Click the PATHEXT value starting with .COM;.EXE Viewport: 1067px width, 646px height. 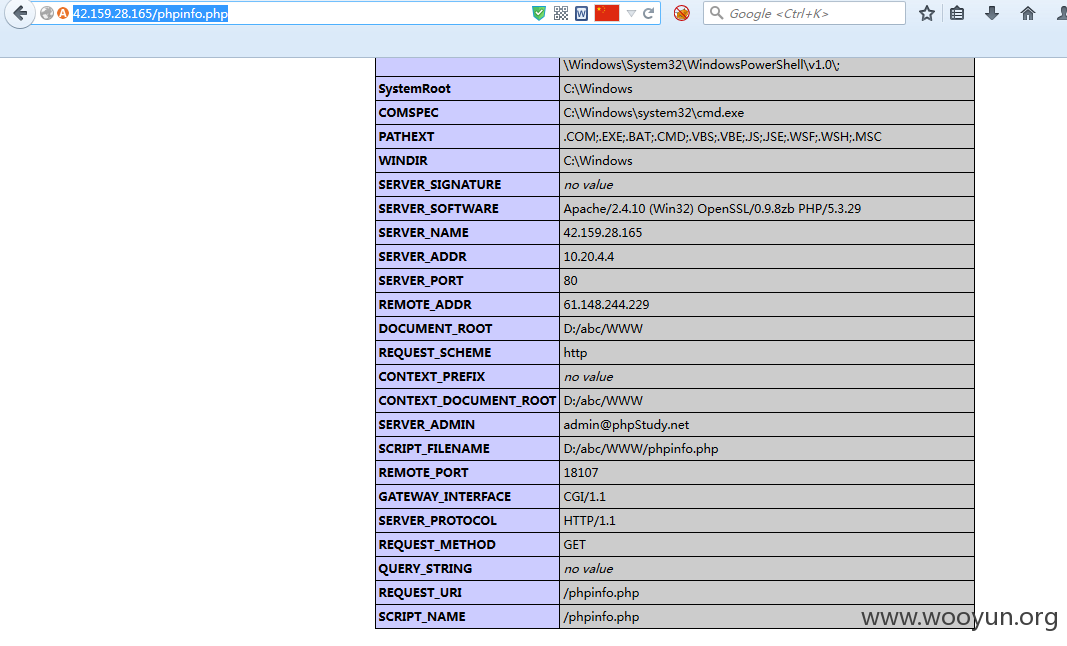point(722,136)
